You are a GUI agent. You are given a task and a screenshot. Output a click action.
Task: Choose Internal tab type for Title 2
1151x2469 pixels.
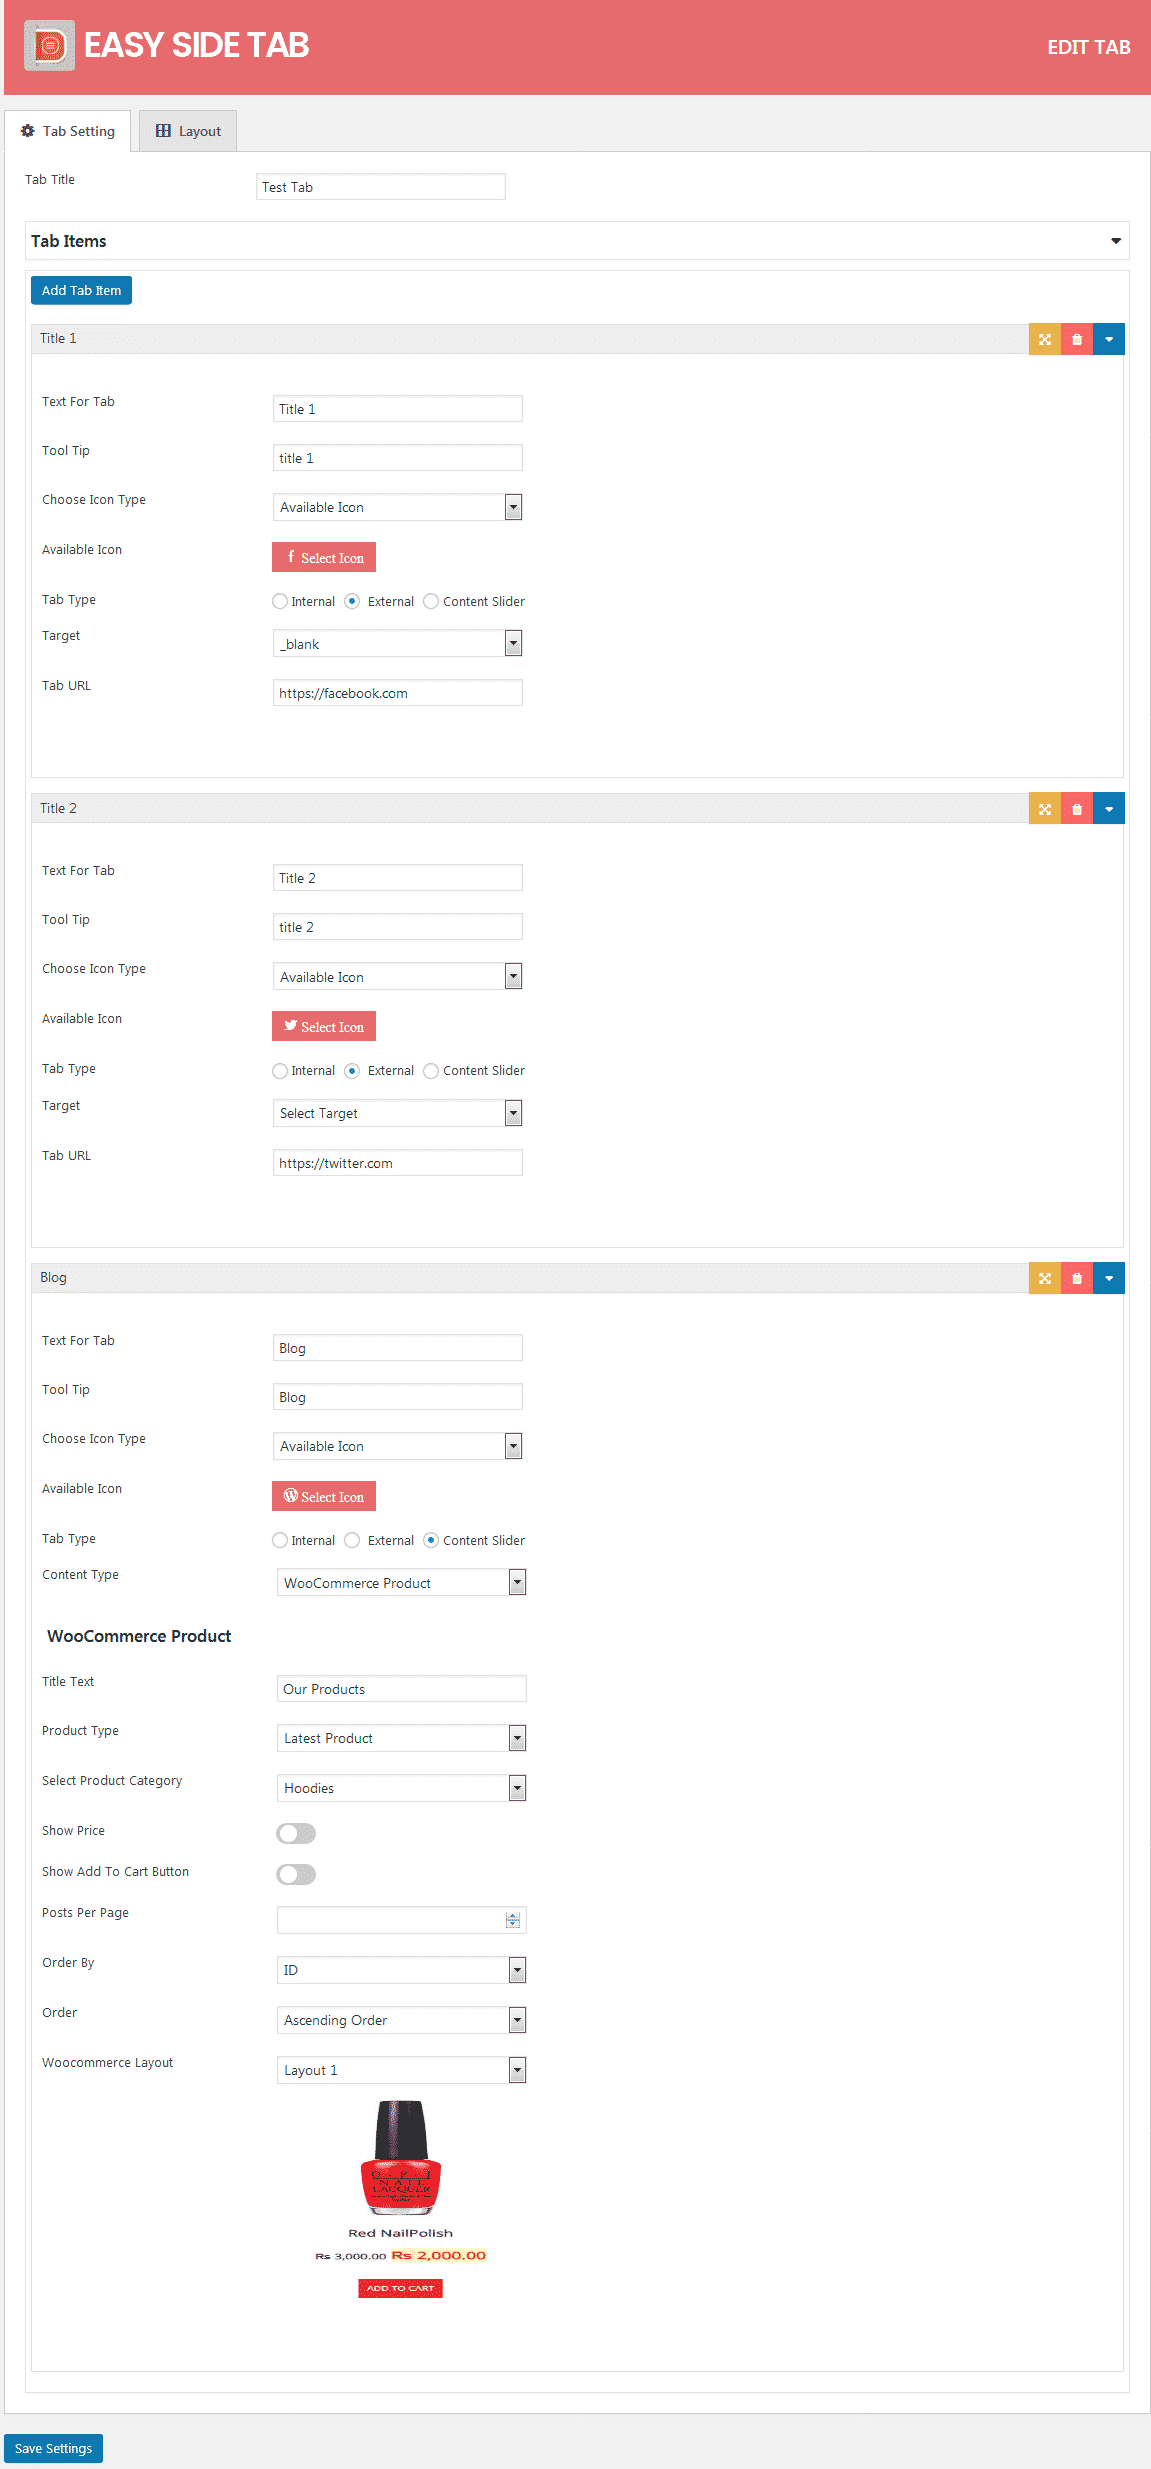click(x=280, y=1071)
